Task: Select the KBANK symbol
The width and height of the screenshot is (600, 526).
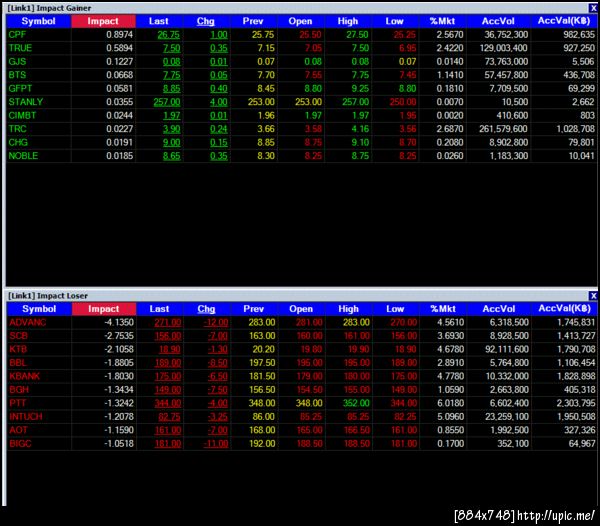Action: 24,376
